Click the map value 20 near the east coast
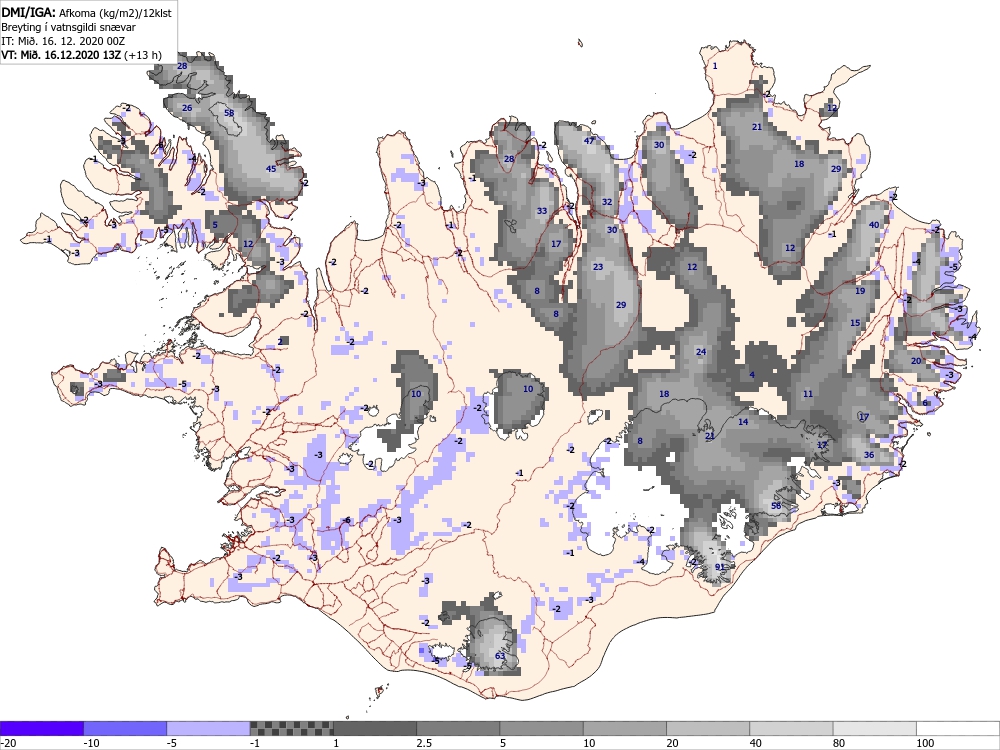Screen dimensions: 1000x750 [x=916, y=360]
